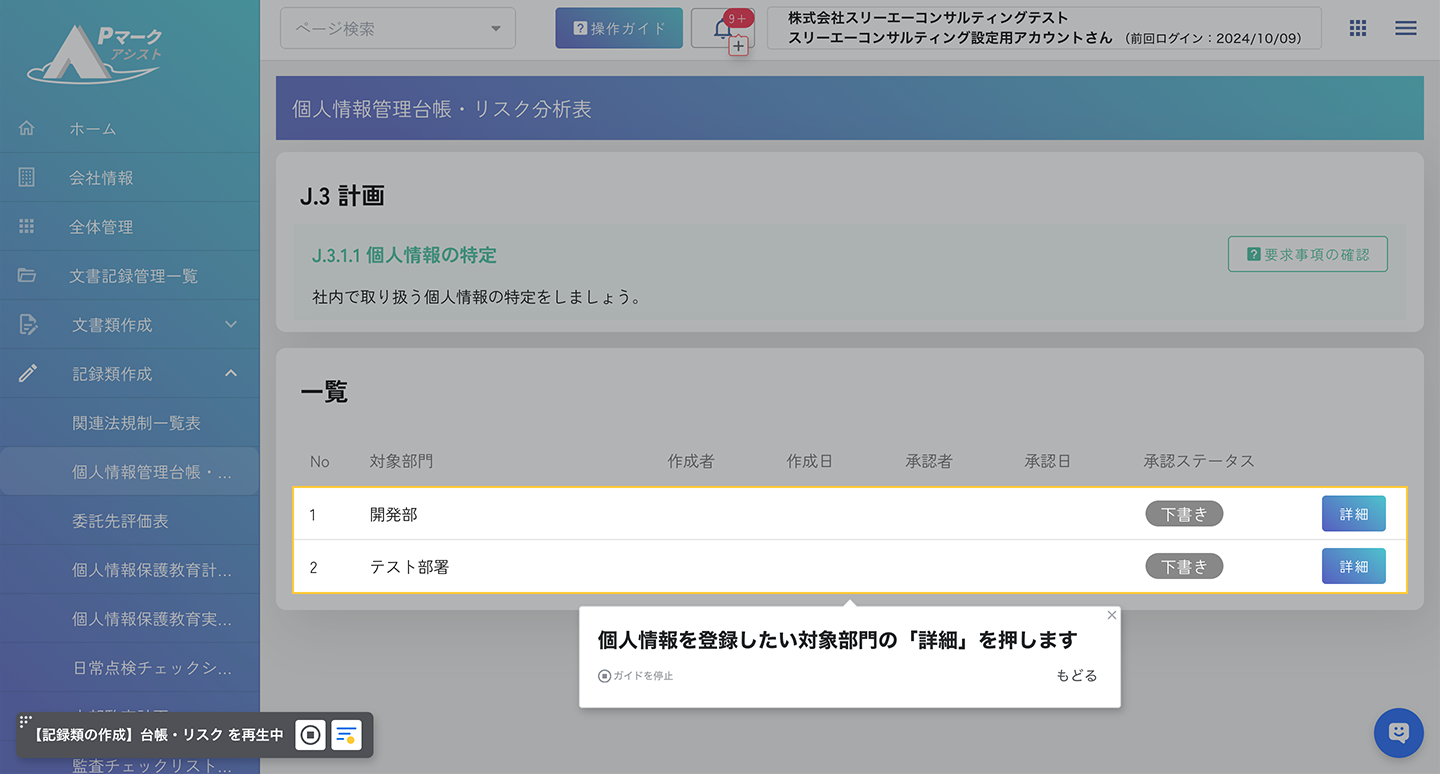This screenshot has height=774, width=1440.
Task: Click もどる in the guide tooltip
Action: (1076, 676)
